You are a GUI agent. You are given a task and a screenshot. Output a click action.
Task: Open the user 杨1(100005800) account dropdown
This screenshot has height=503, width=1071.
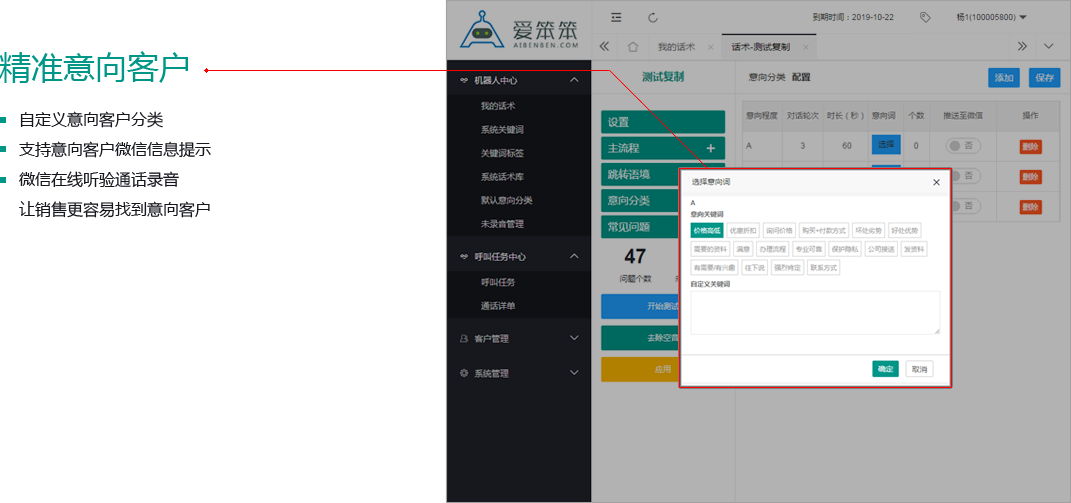click(x=992, y=17)
